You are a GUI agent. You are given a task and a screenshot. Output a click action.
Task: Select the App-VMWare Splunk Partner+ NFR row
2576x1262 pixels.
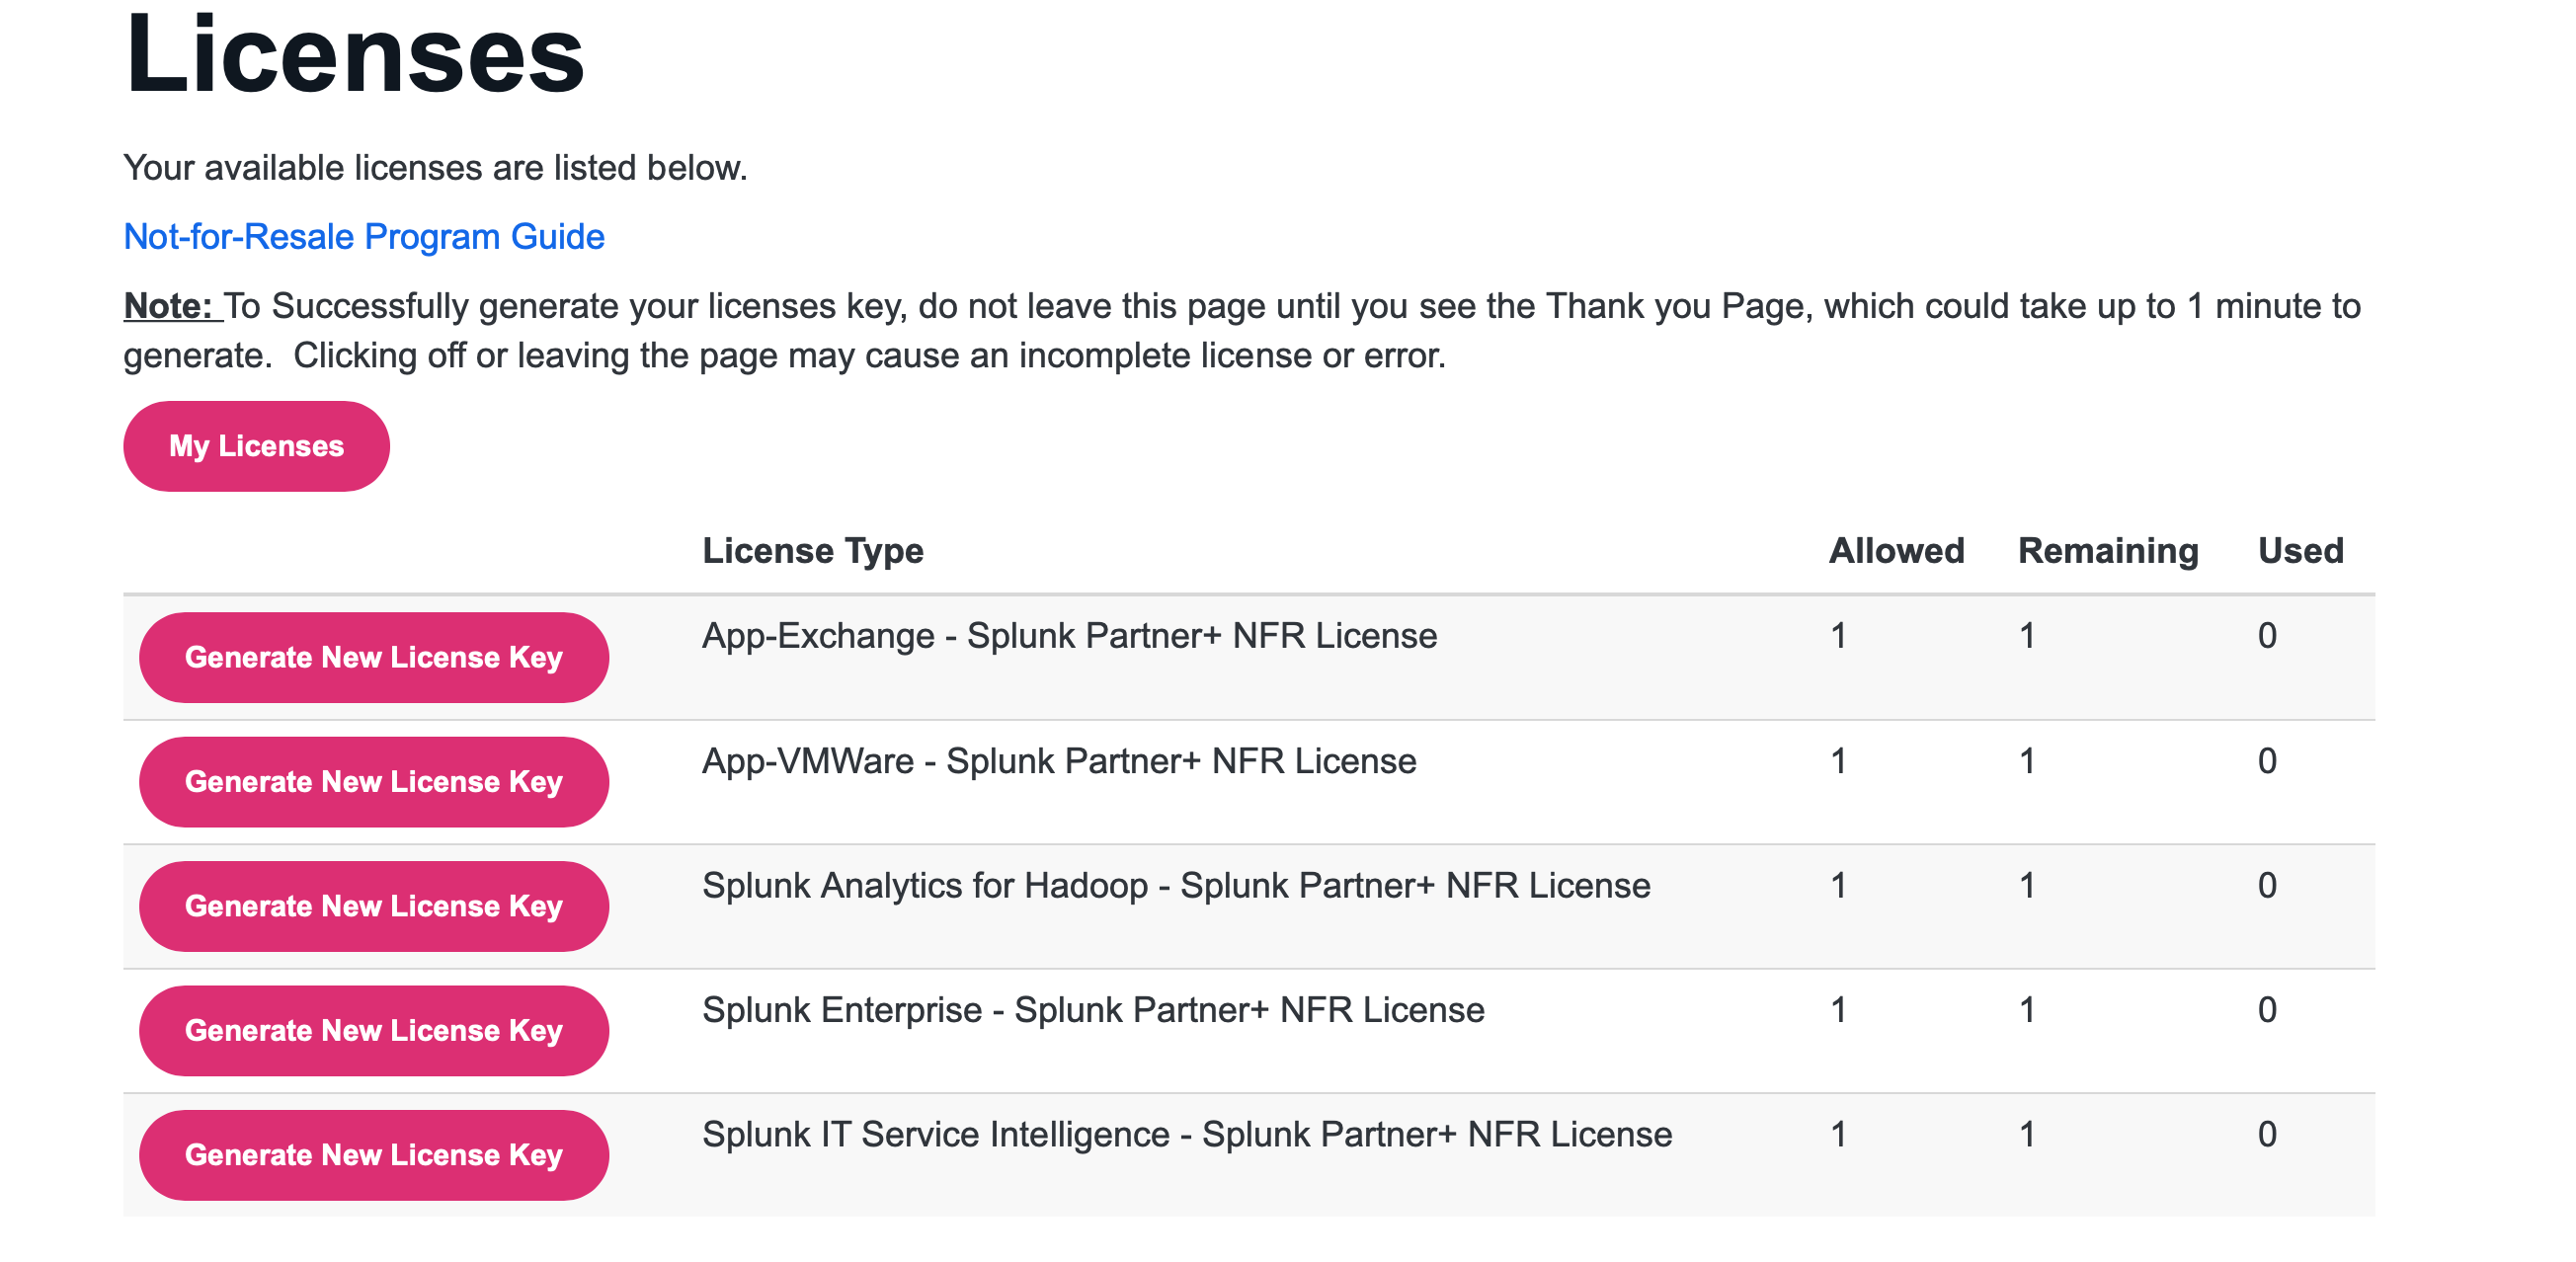tap(1059, 760)
